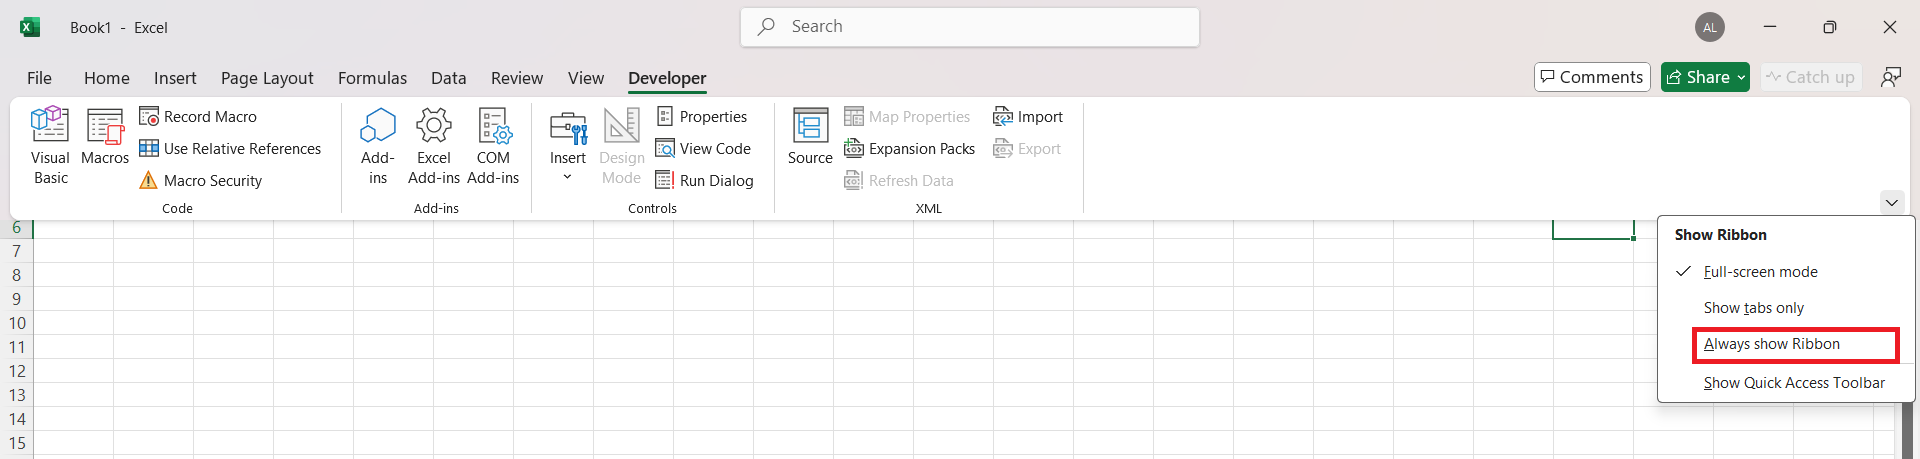1920x459 pixels.
Task: Click Run Dialog
Action: click(x=705, y=181)
